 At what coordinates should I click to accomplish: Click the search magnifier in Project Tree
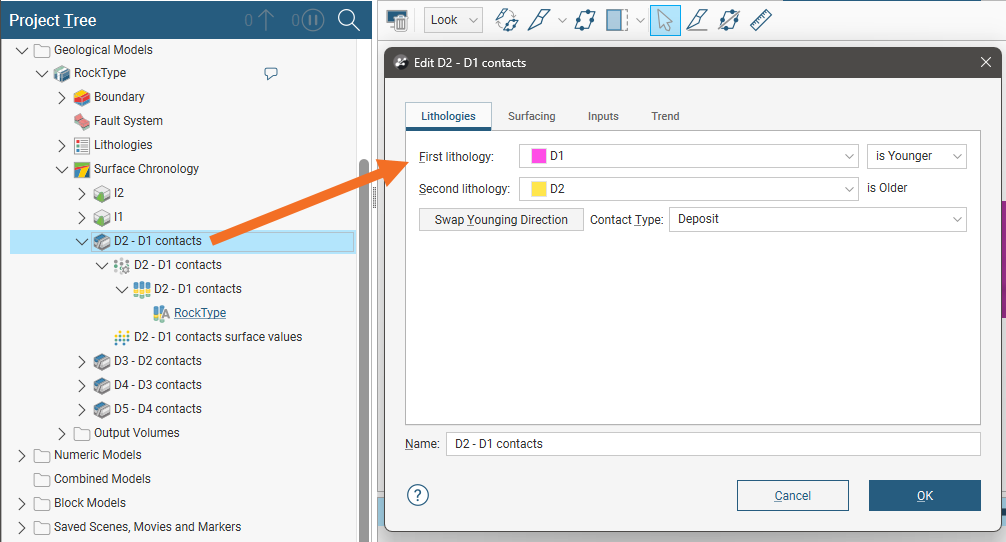(x=348, y=20)
